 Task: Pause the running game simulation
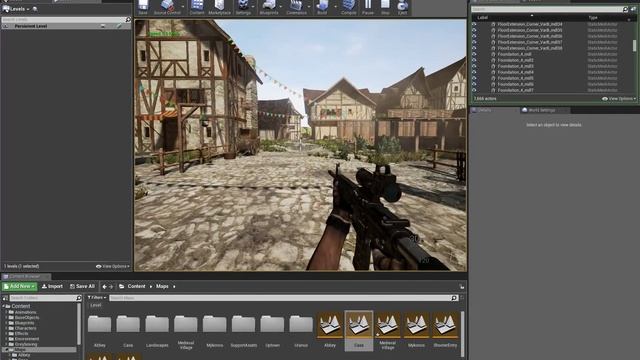coord(368,7)
